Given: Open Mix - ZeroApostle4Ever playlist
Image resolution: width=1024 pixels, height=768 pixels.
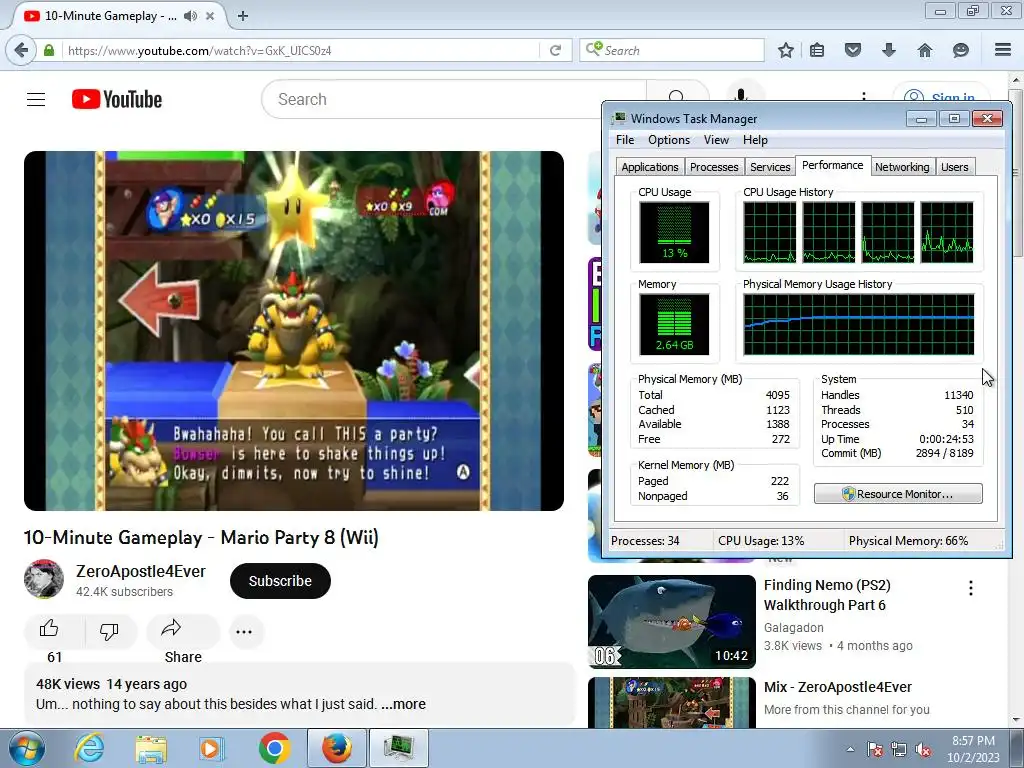Looking at the screenshot, I should (x=838, y=687).
